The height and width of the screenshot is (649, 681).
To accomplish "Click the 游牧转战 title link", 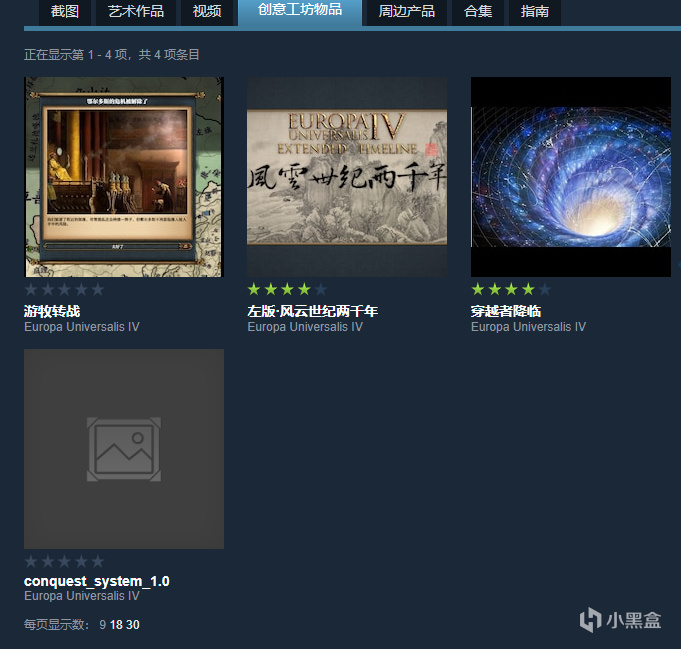I will (52, 311).
